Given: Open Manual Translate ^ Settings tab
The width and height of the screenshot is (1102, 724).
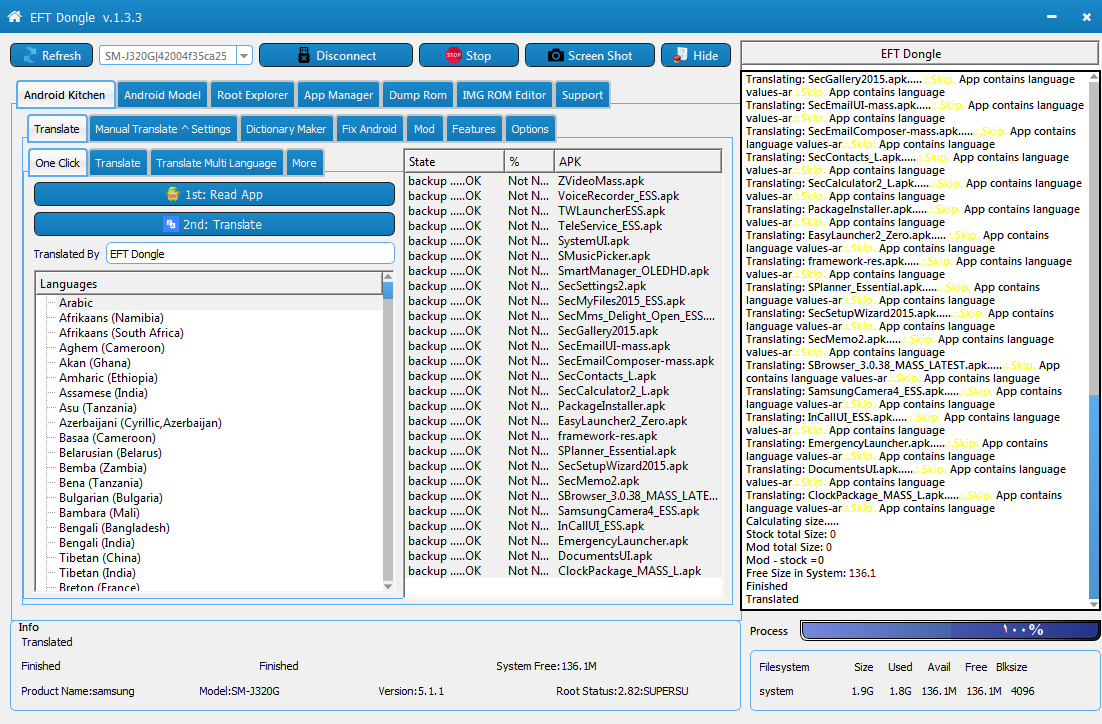Looking at the screenshot, I should coord(162,129).
